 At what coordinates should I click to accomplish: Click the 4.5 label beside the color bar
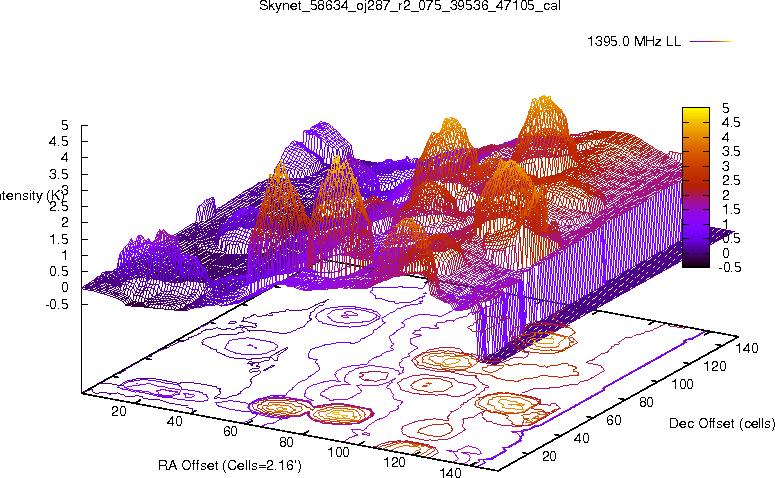pos(731,123)
